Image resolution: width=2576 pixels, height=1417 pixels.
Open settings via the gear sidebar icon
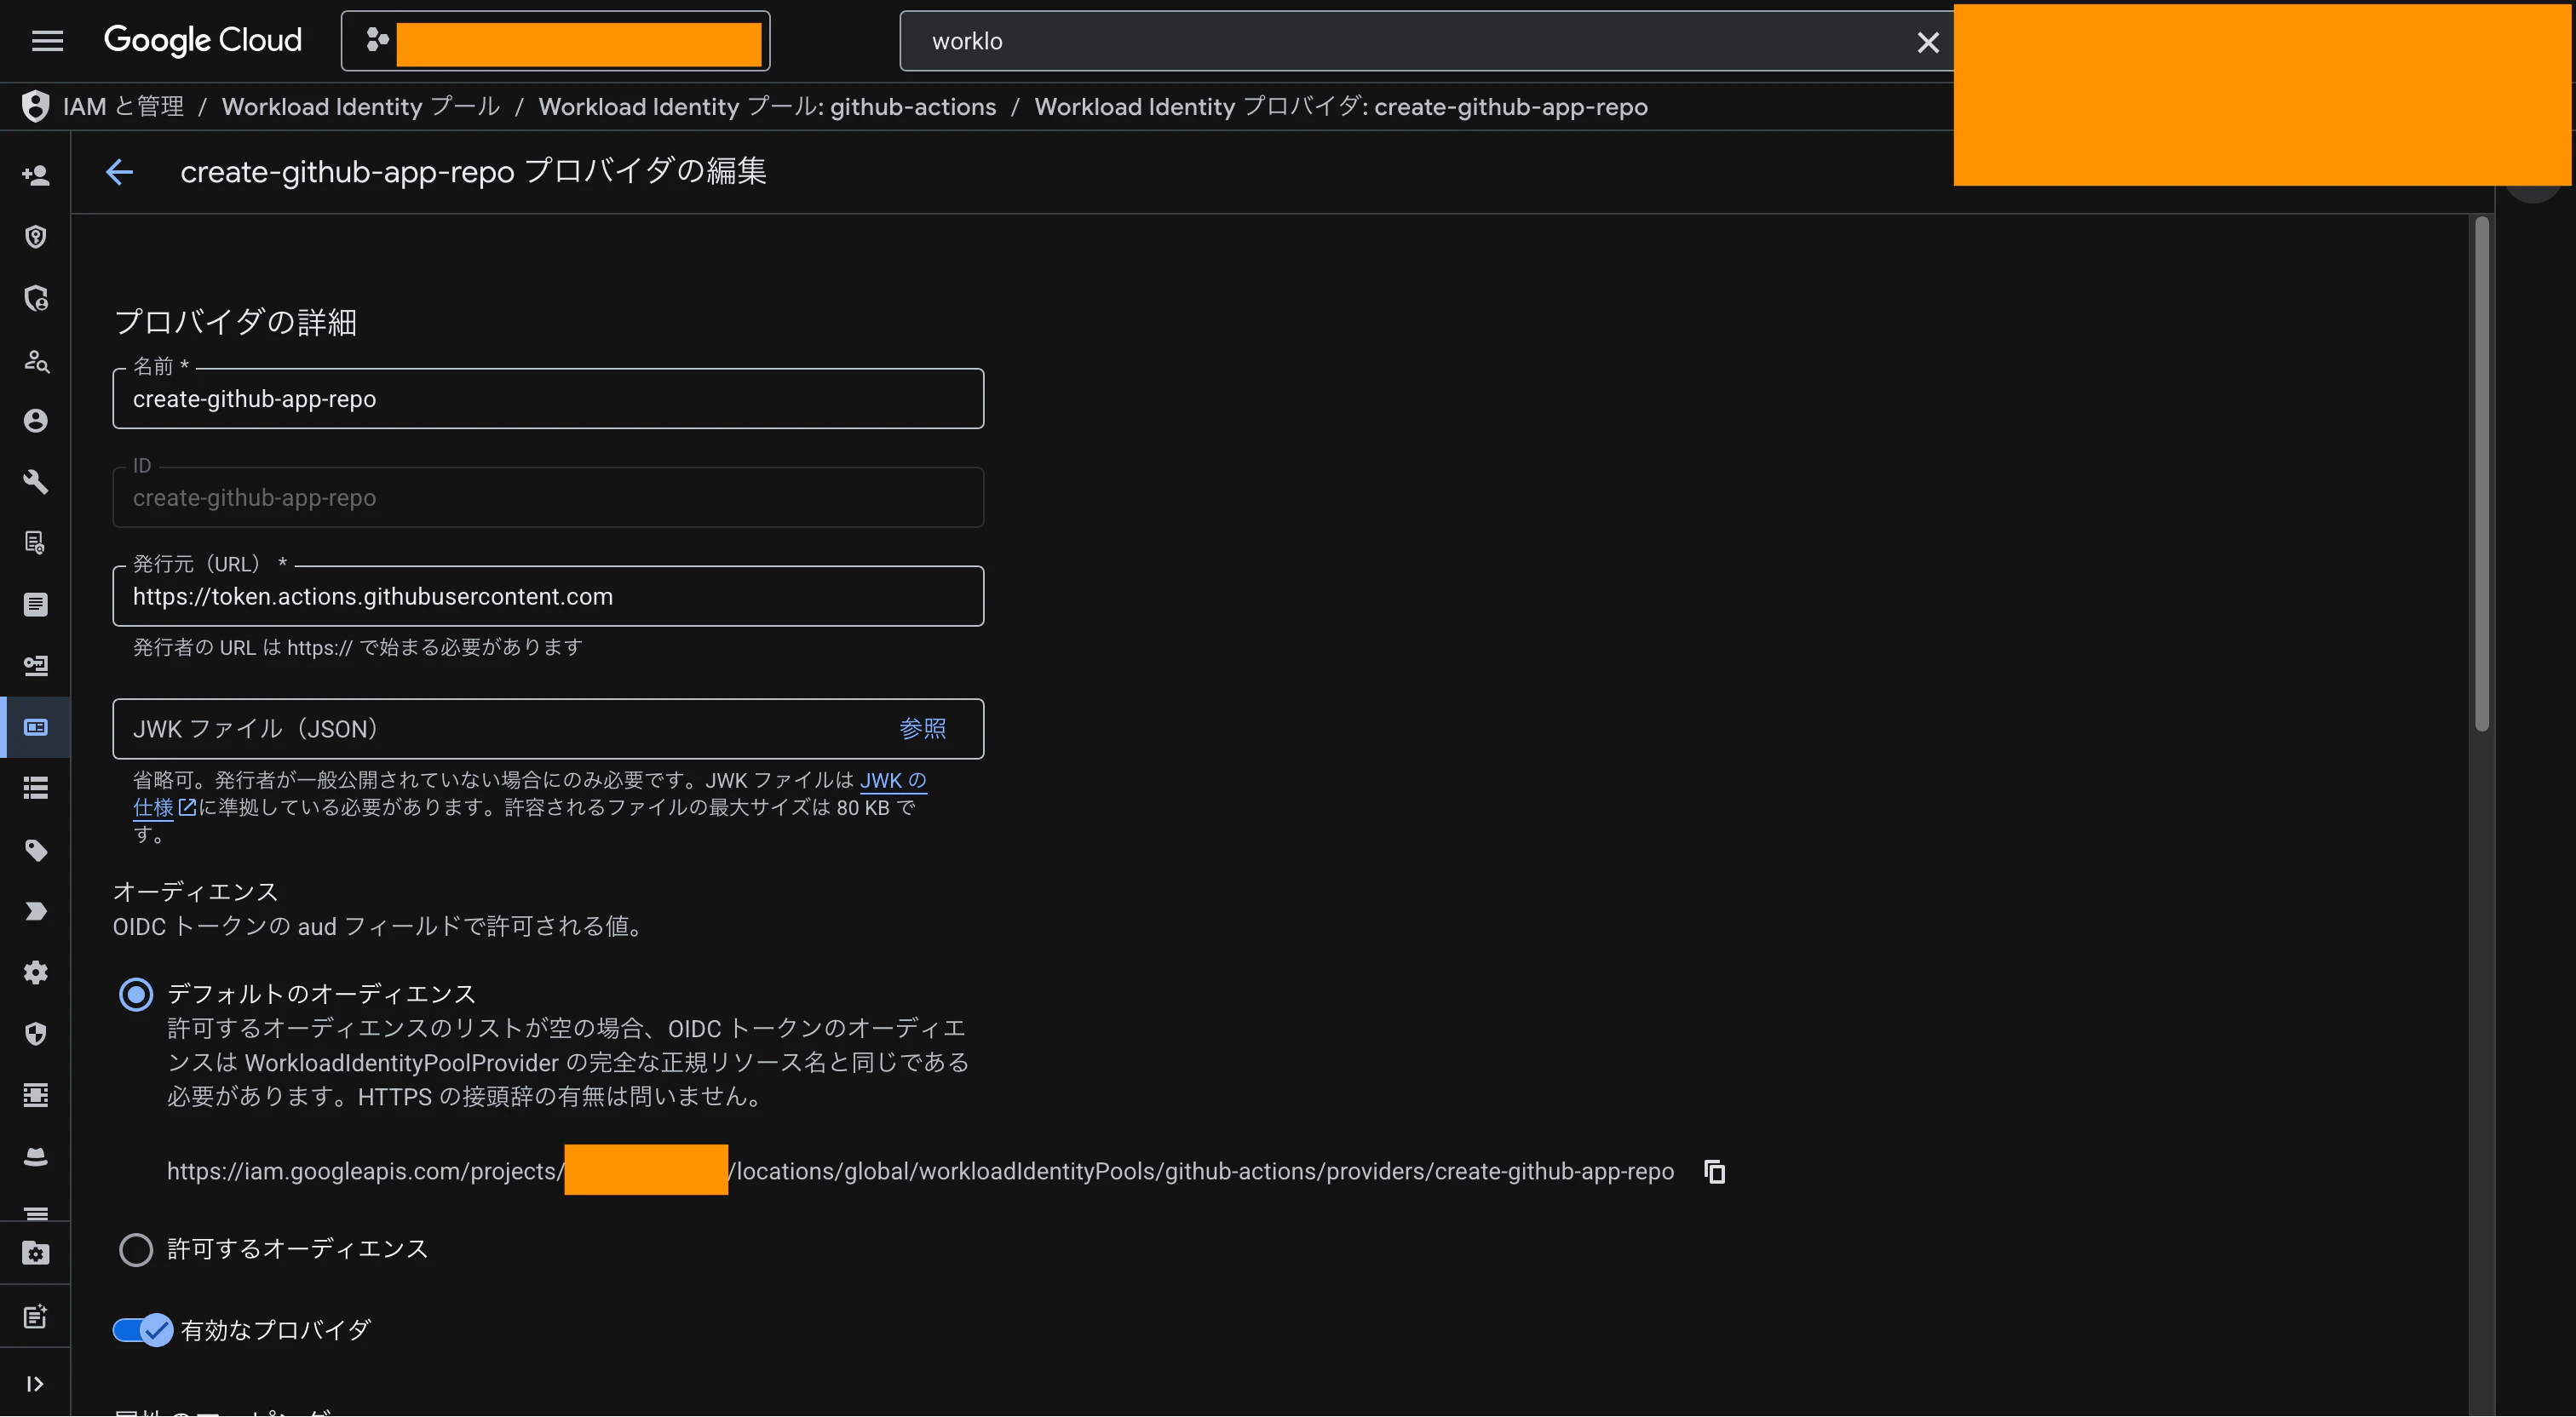click(x=36, y=973)
